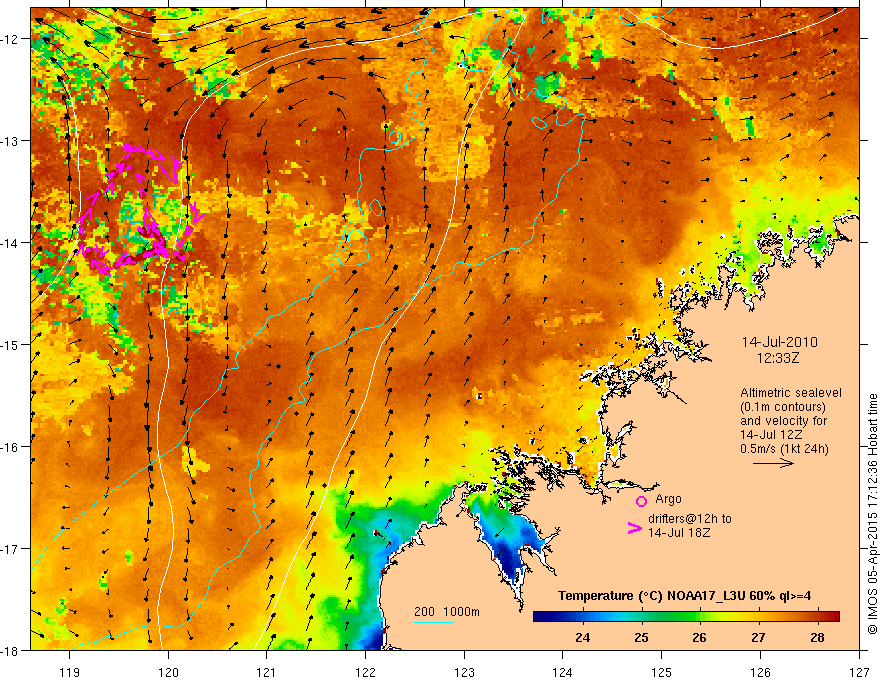Click longitude label 127 on bottom axis
This screenshot has height=680, width=880.
pyautogui.click(x=859, y=672)
